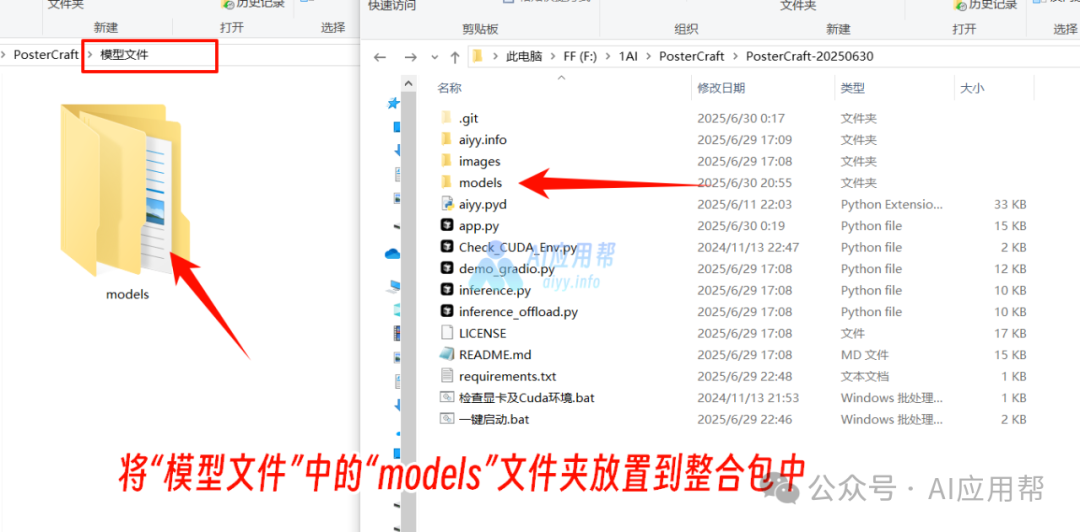Image resolution: width=1080 pixels, height=532 pixels.
Task: Click the folder icon in the address bar
Action: [479, 57]
